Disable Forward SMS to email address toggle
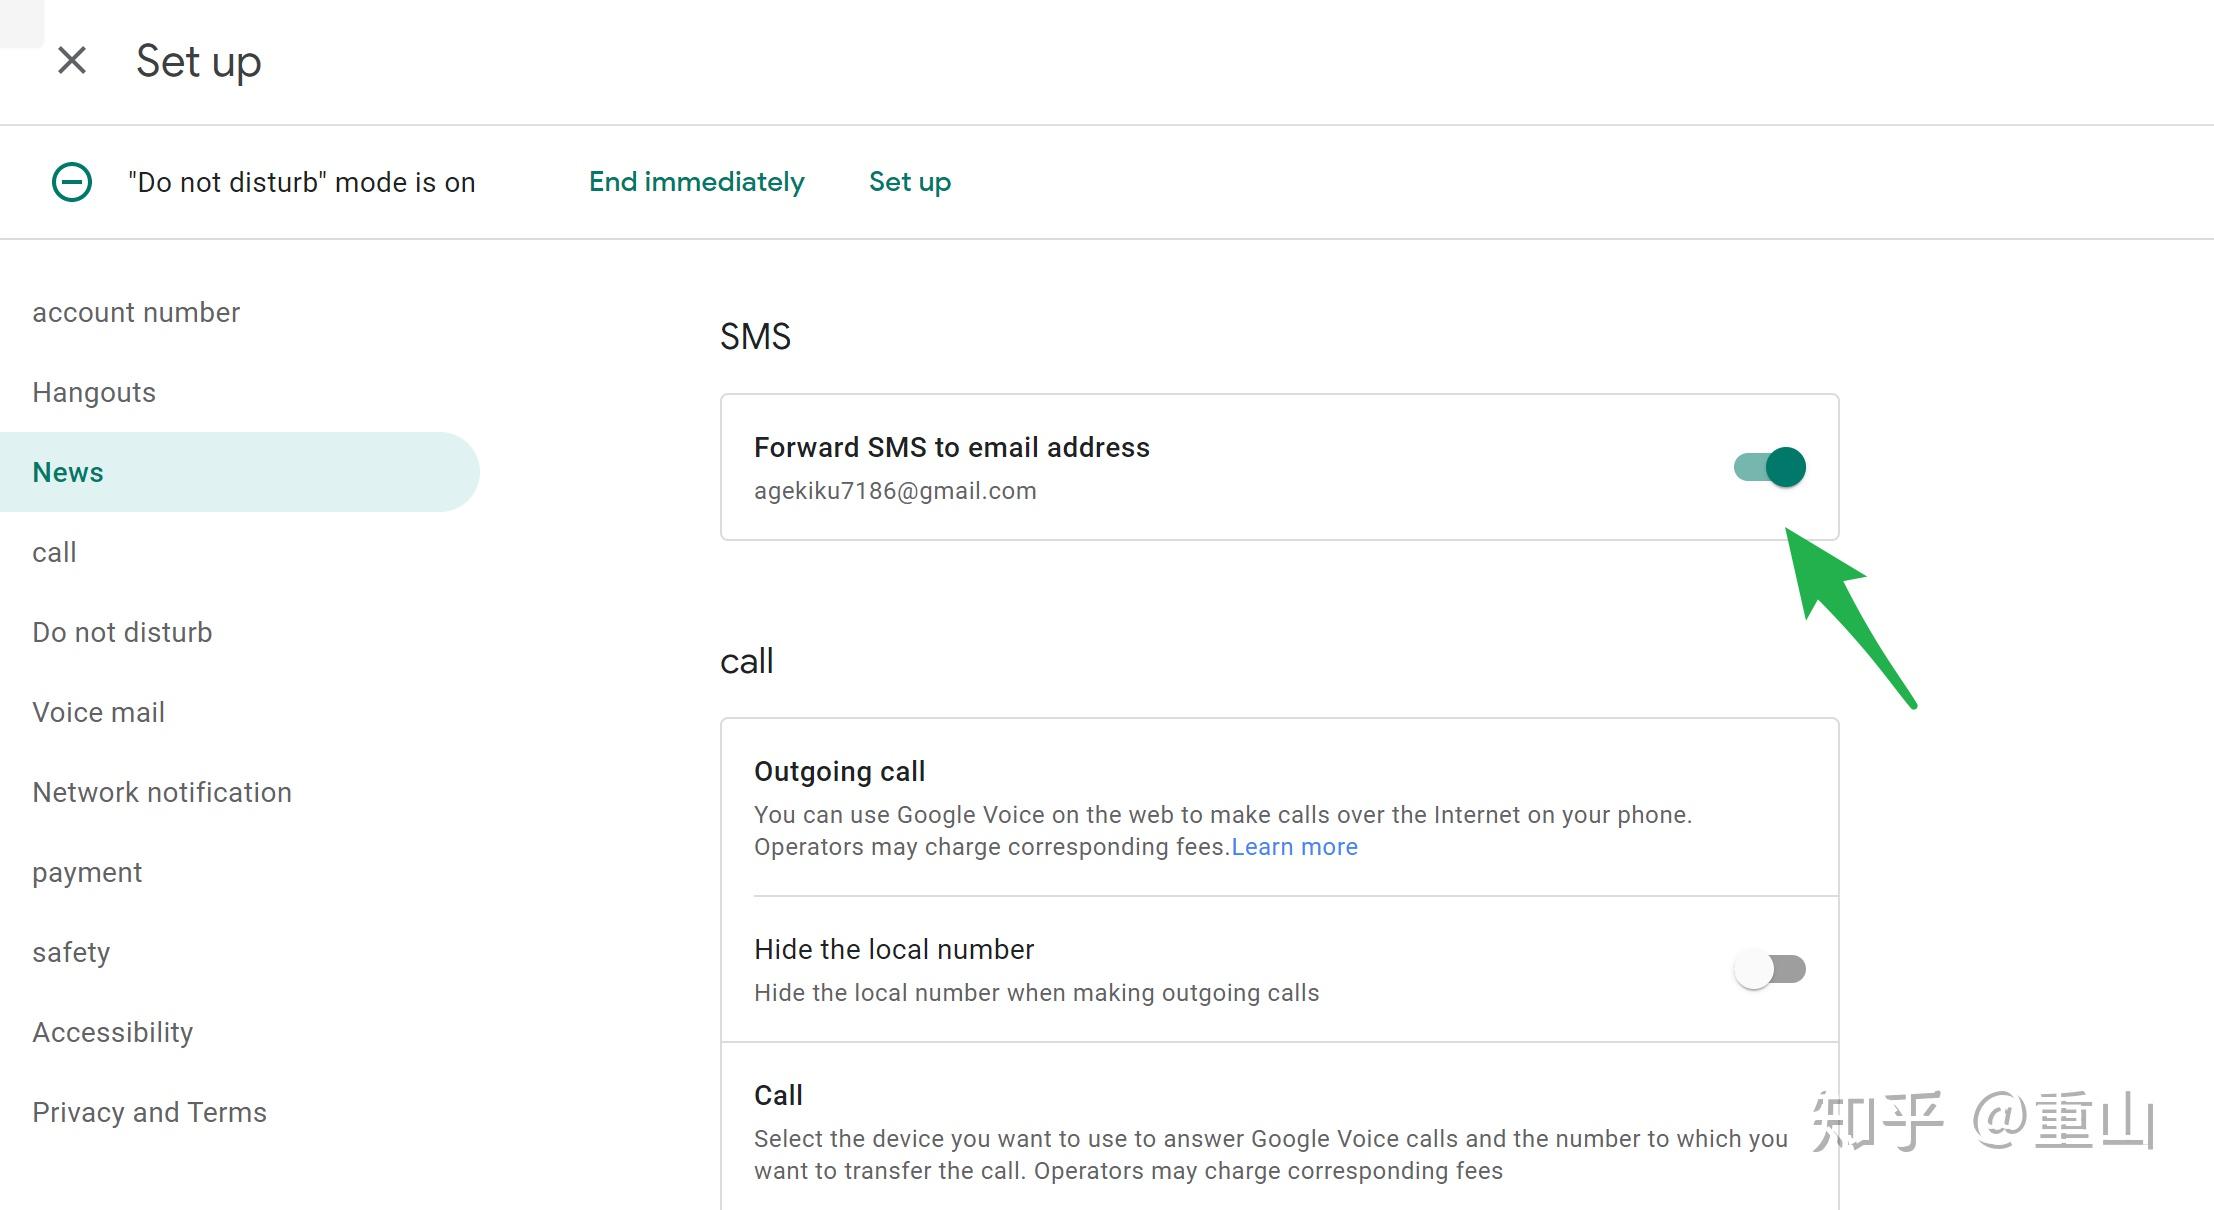The width and height of the screenshot is (2214, 1210). (x=1769, y=467)
